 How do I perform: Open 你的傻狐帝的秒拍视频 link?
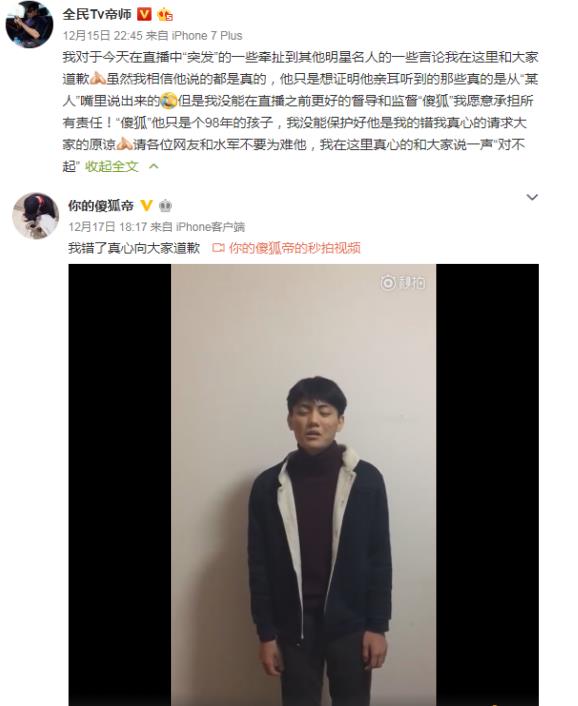294,248
